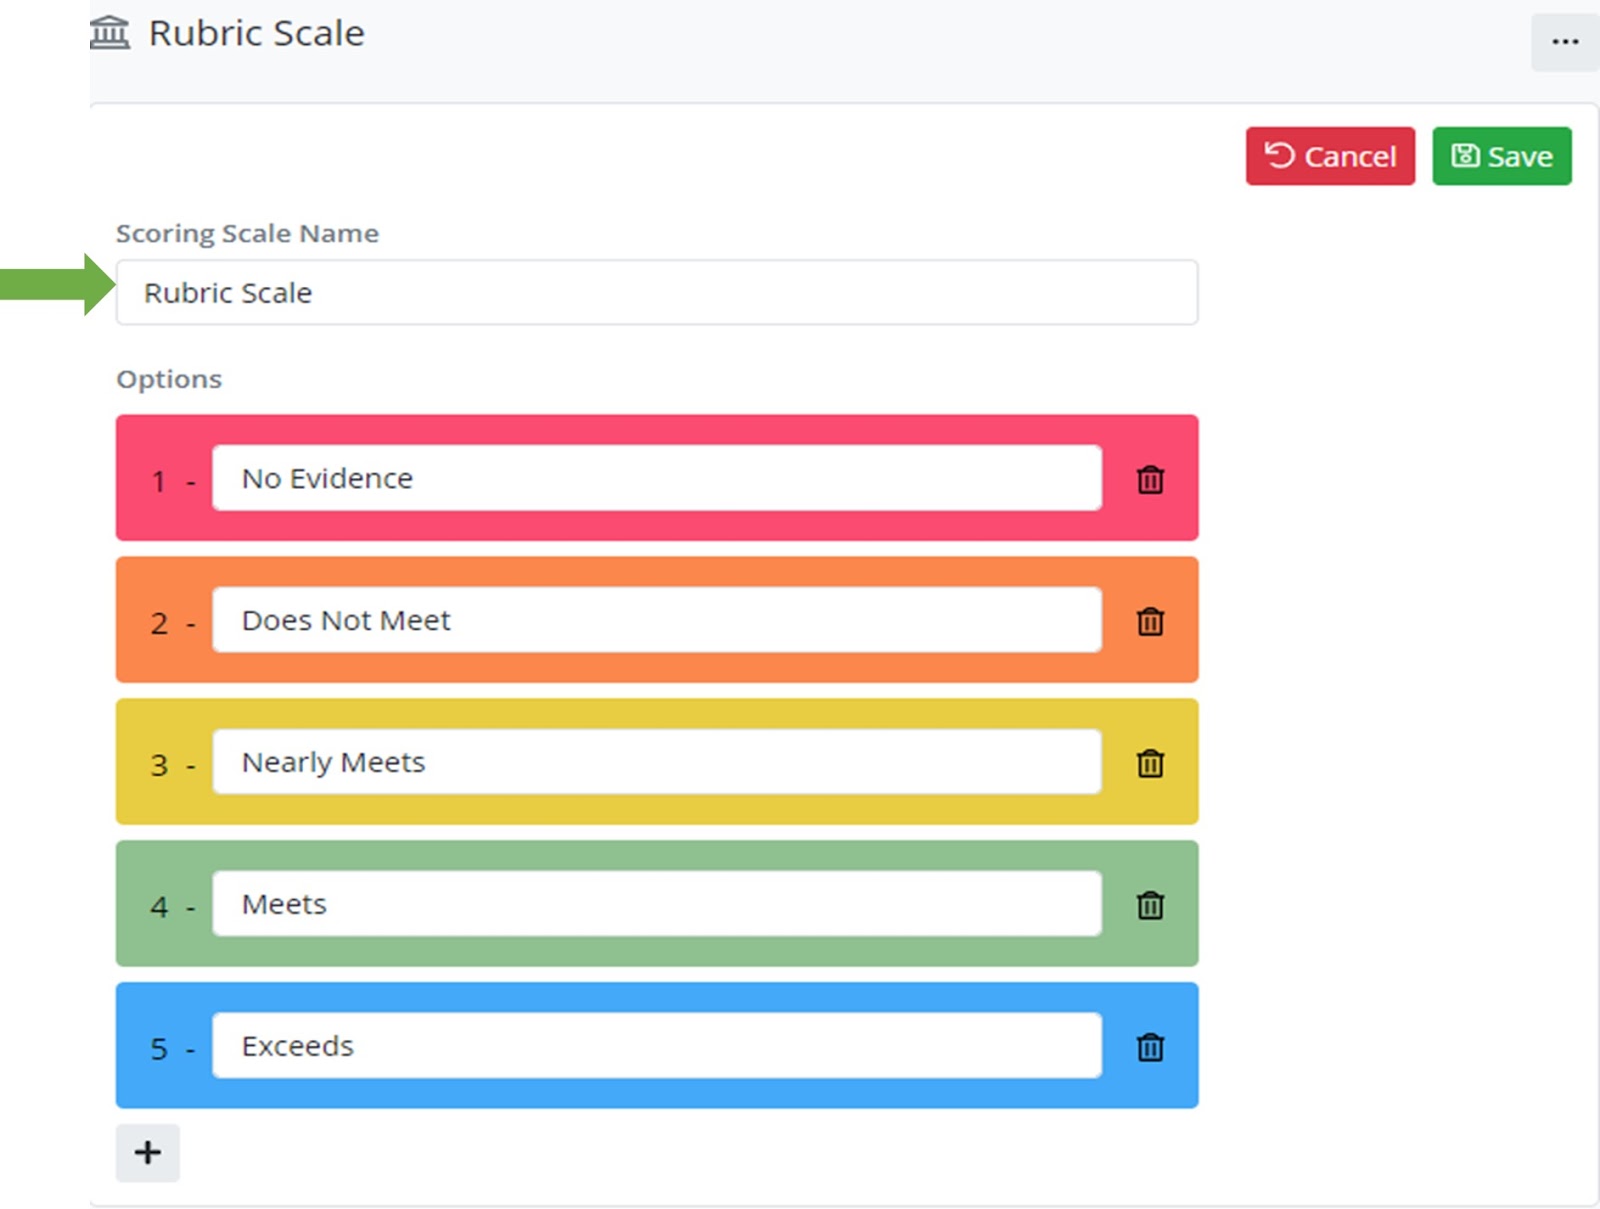Select the Meets option text box
1600x1209 pixels.
coord(656,905)
